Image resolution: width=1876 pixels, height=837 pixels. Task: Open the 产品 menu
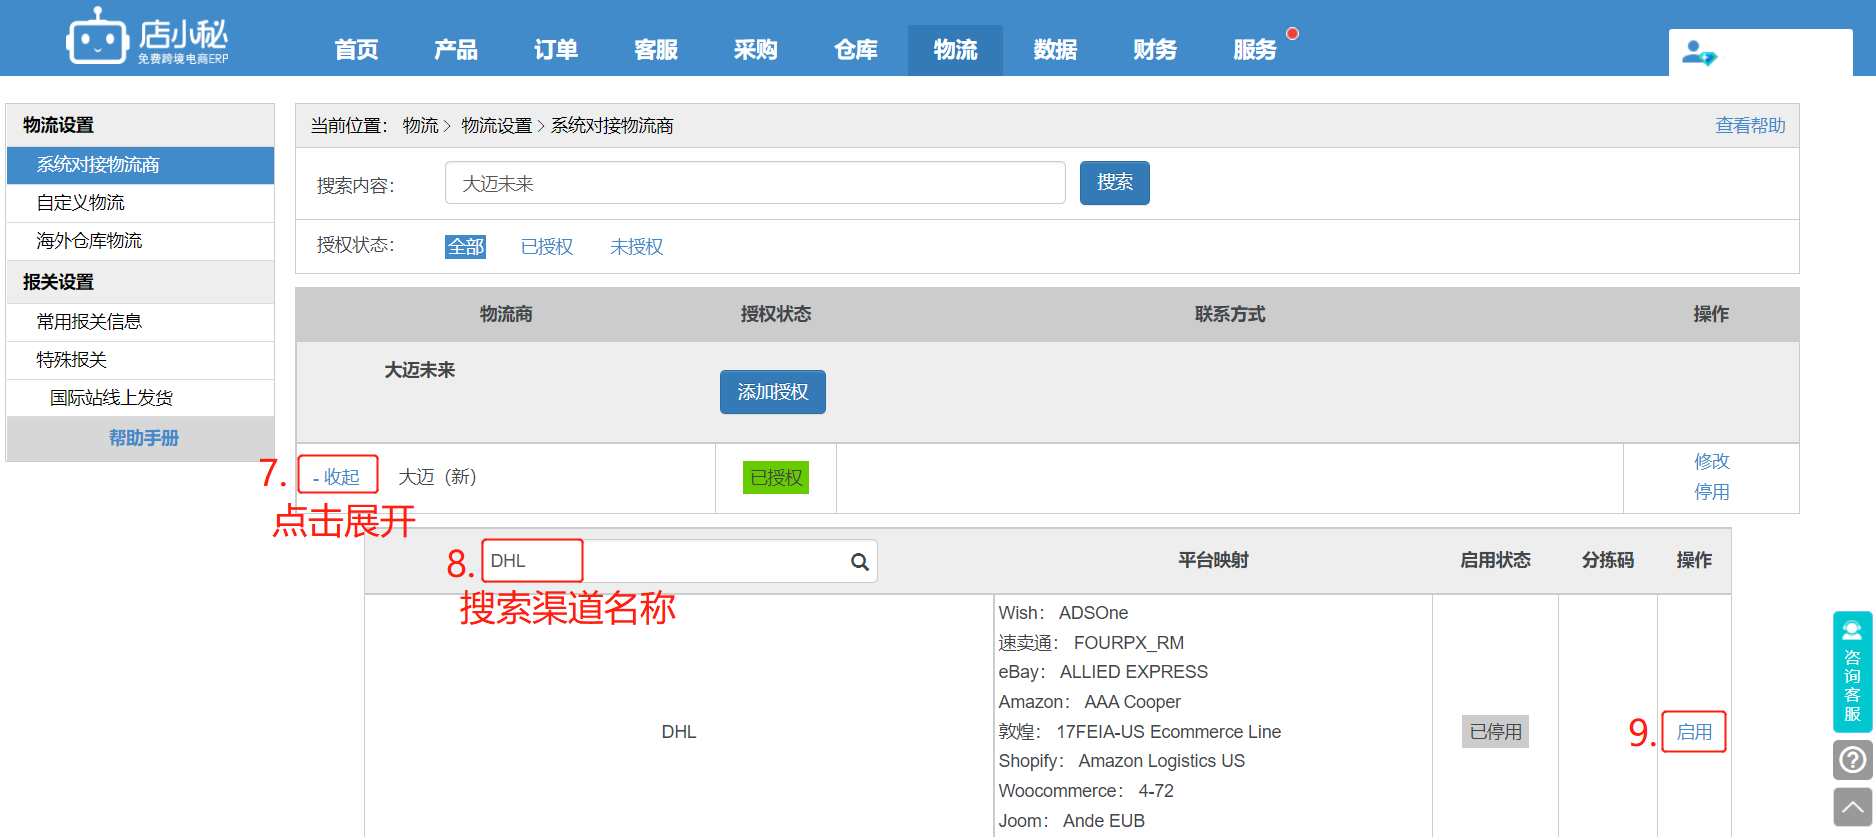coord(456,50)
